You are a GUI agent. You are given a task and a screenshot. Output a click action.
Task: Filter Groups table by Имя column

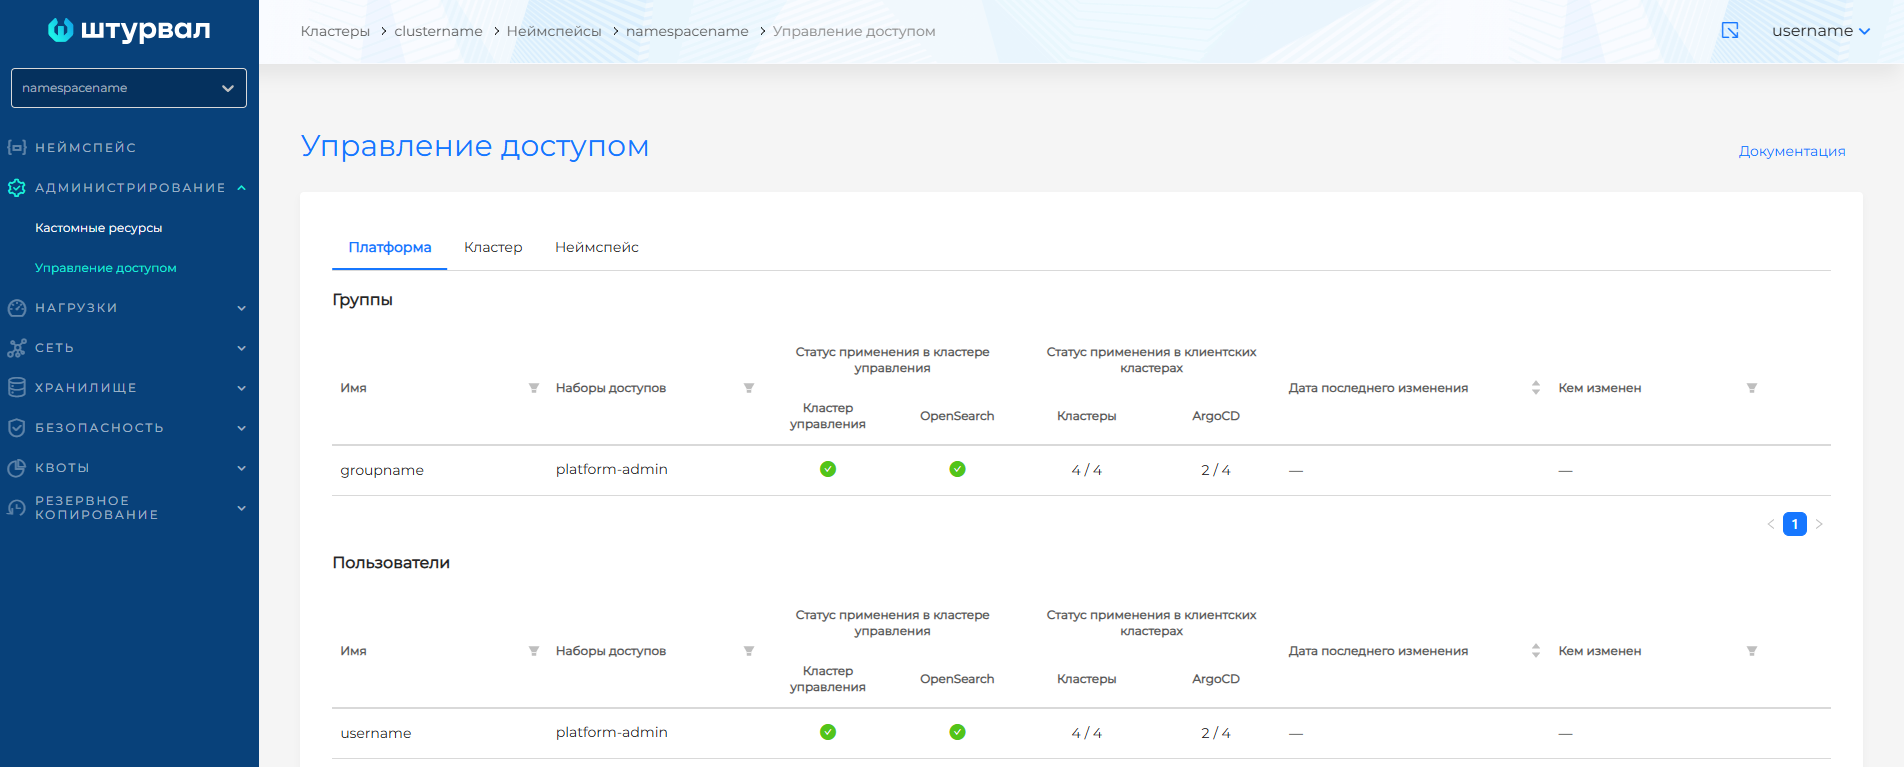[534, 388]
